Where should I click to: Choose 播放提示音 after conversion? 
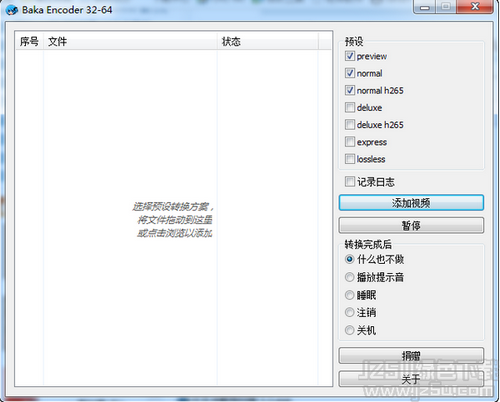[349, 277]
